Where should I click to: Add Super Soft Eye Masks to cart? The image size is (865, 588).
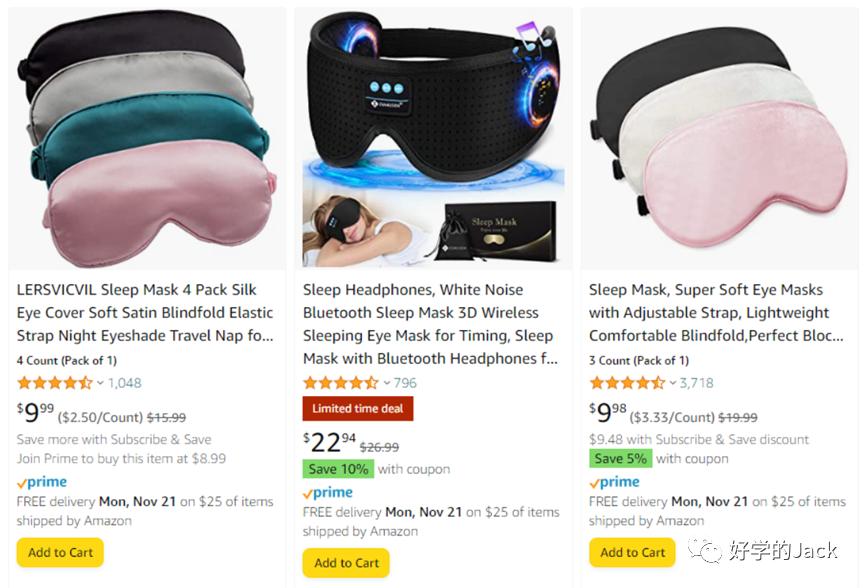[632, 552]
